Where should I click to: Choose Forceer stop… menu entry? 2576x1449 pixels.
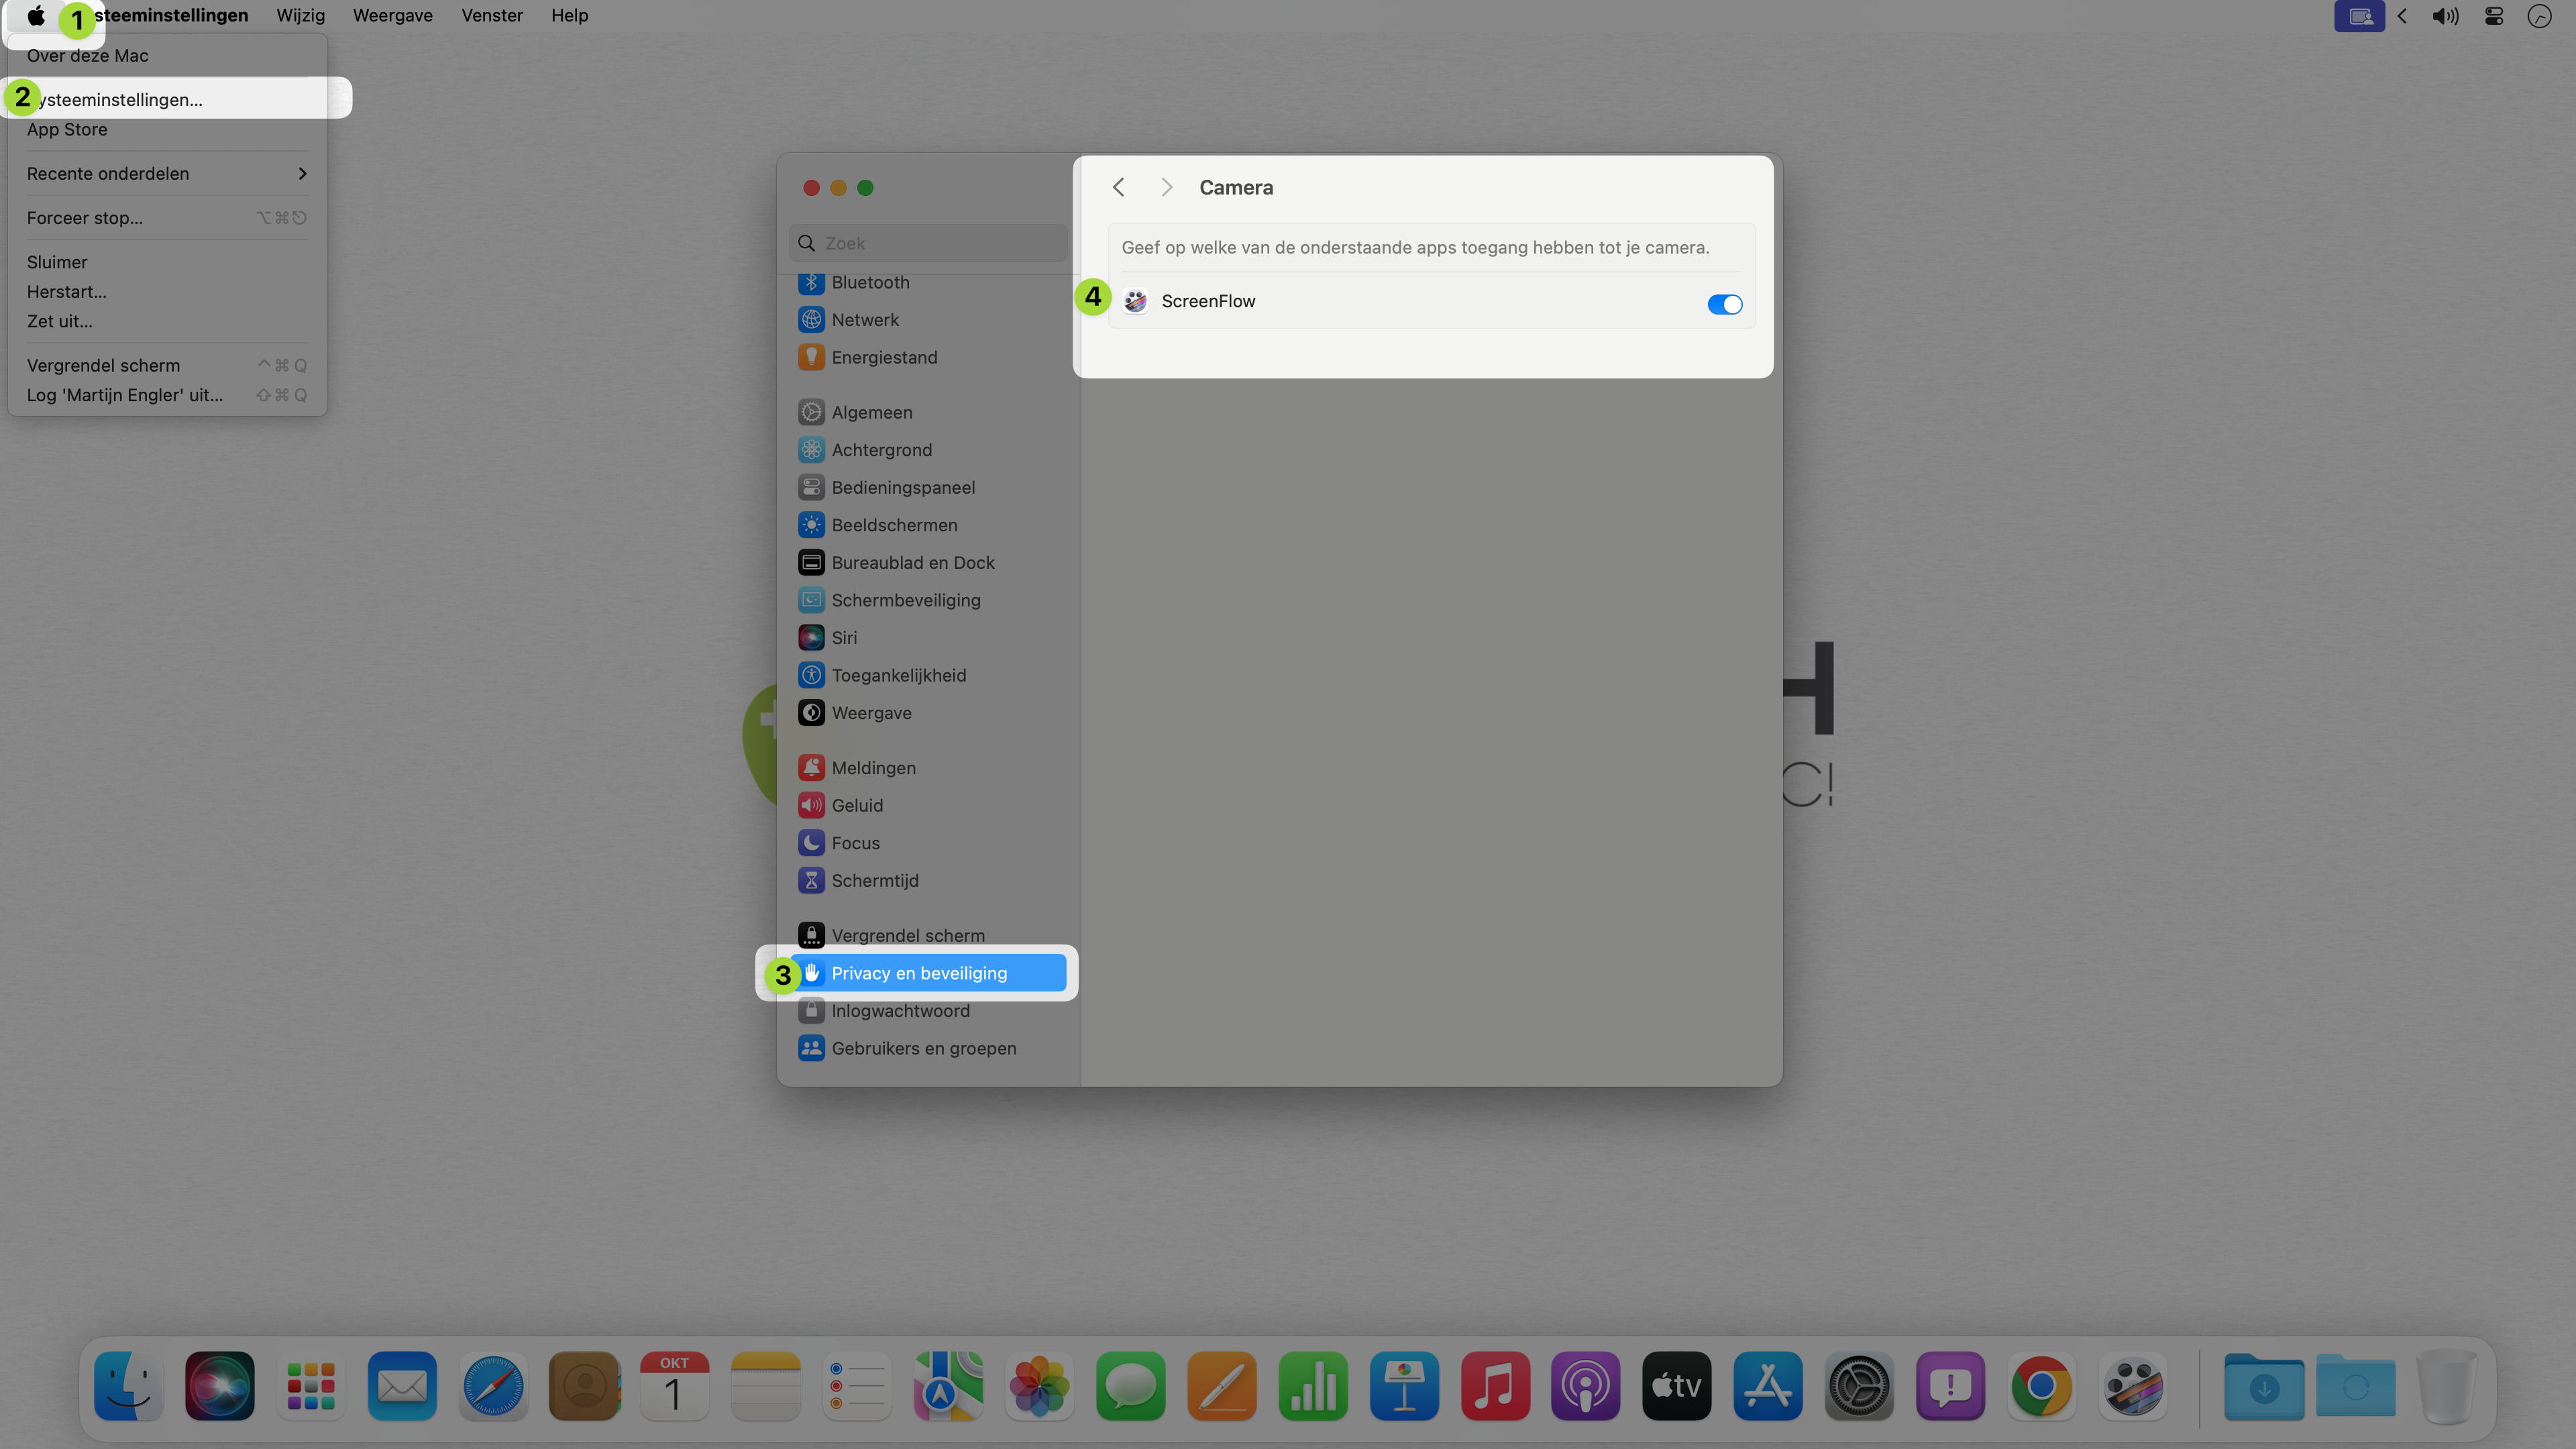(x=167, y=218)
